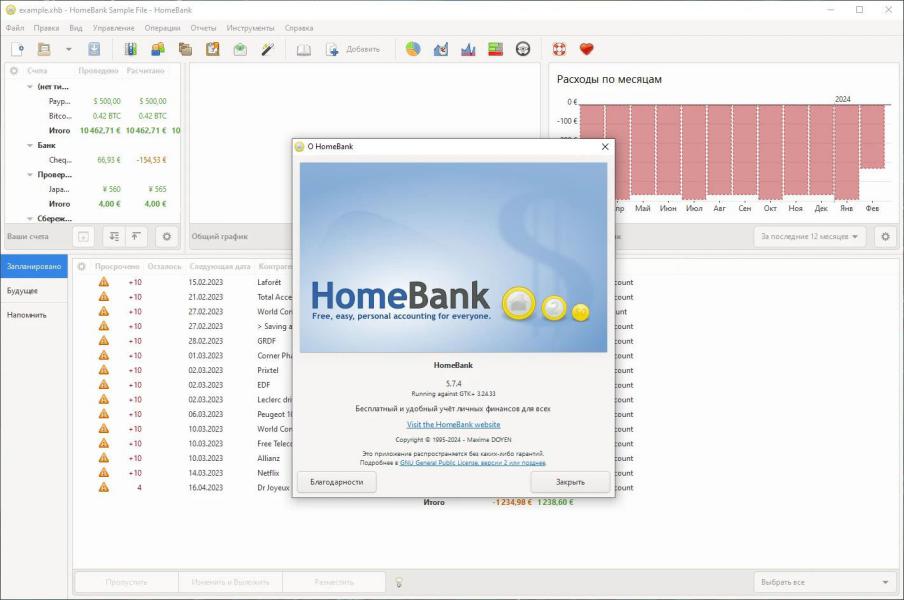Click the lifebuoy help icon
The width and height of the screenshot is (904, 600).
tap(559, 50)
